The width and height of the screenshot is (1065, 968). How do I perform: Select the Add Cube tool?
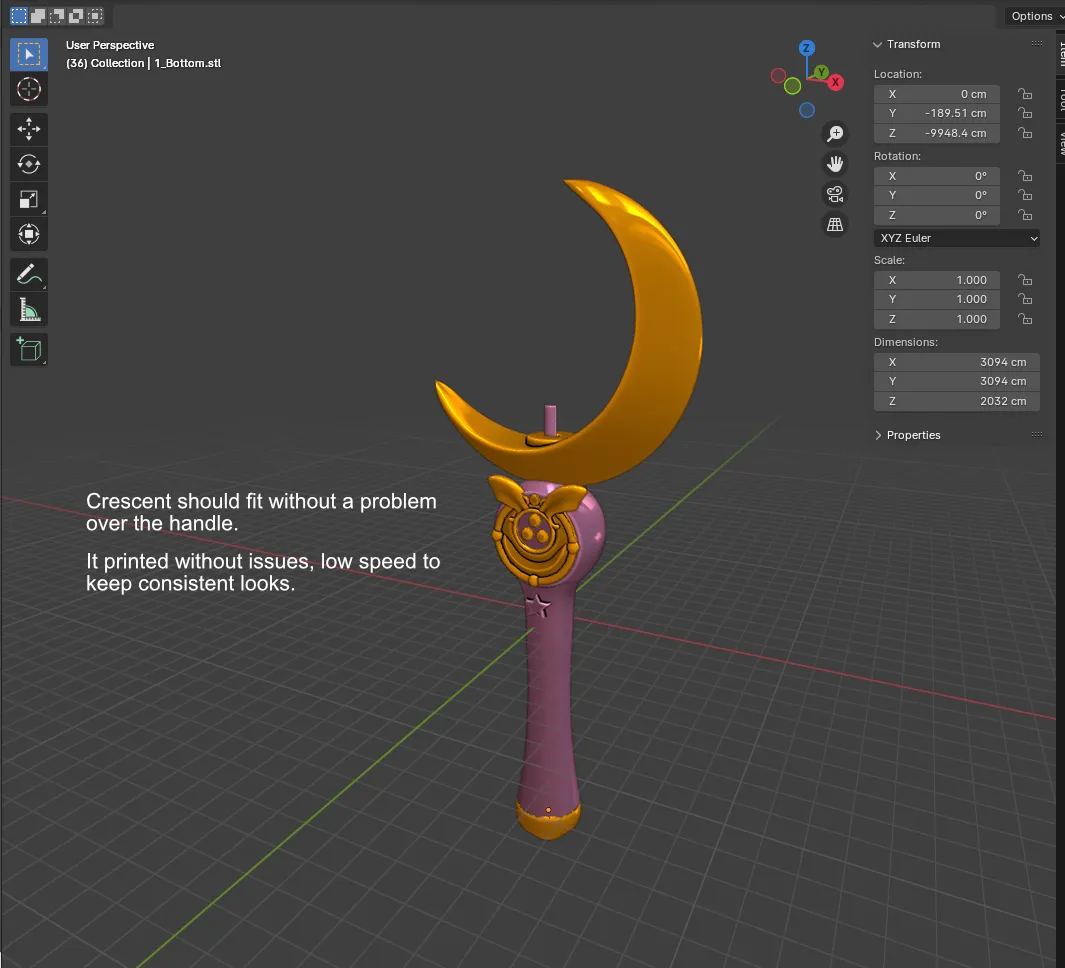(29, 350)
